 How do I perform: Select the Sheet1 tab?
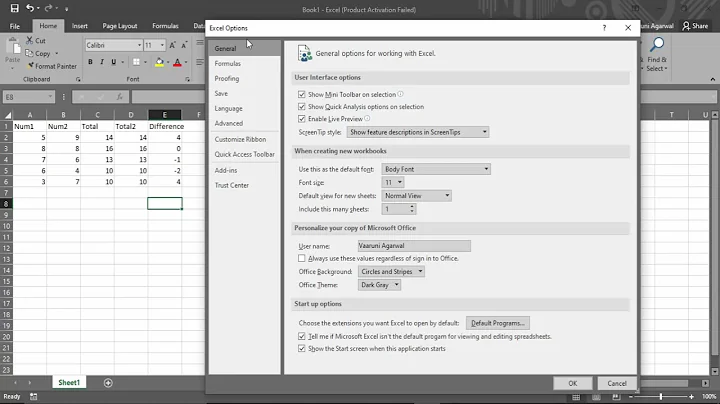point(69,382)
